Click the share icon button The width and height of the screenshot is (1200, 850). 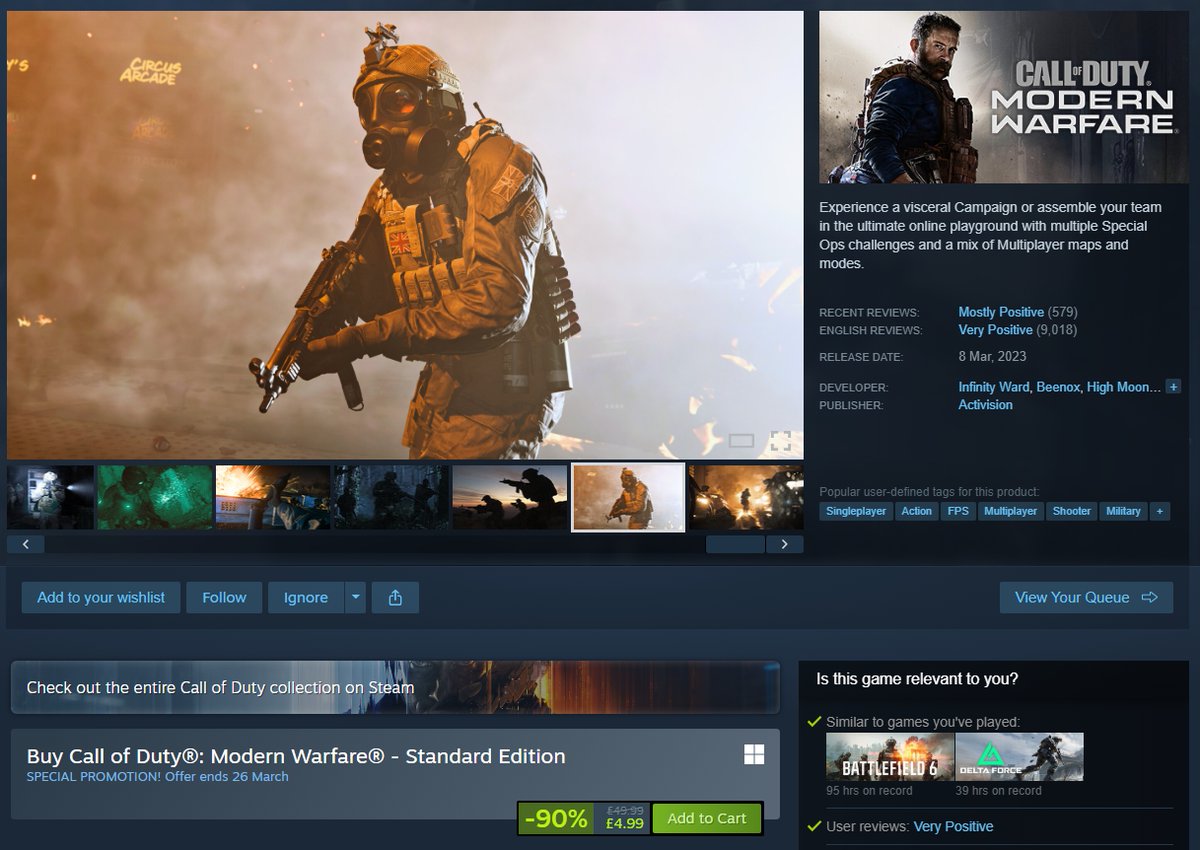coord(395,597)
